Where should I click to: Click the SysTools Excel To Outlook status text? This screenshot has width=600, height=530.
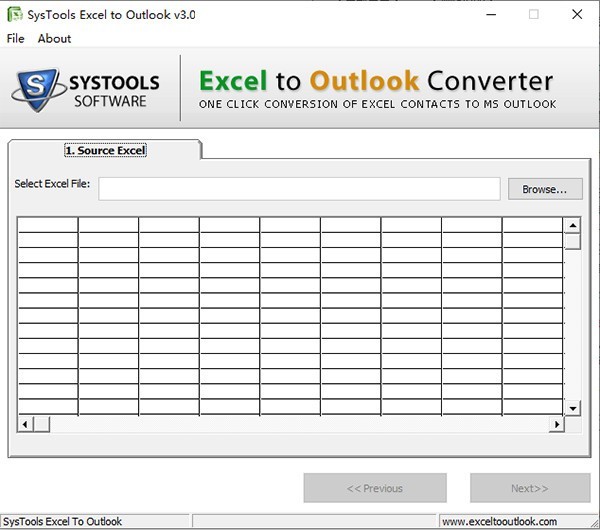click(62, 522)
